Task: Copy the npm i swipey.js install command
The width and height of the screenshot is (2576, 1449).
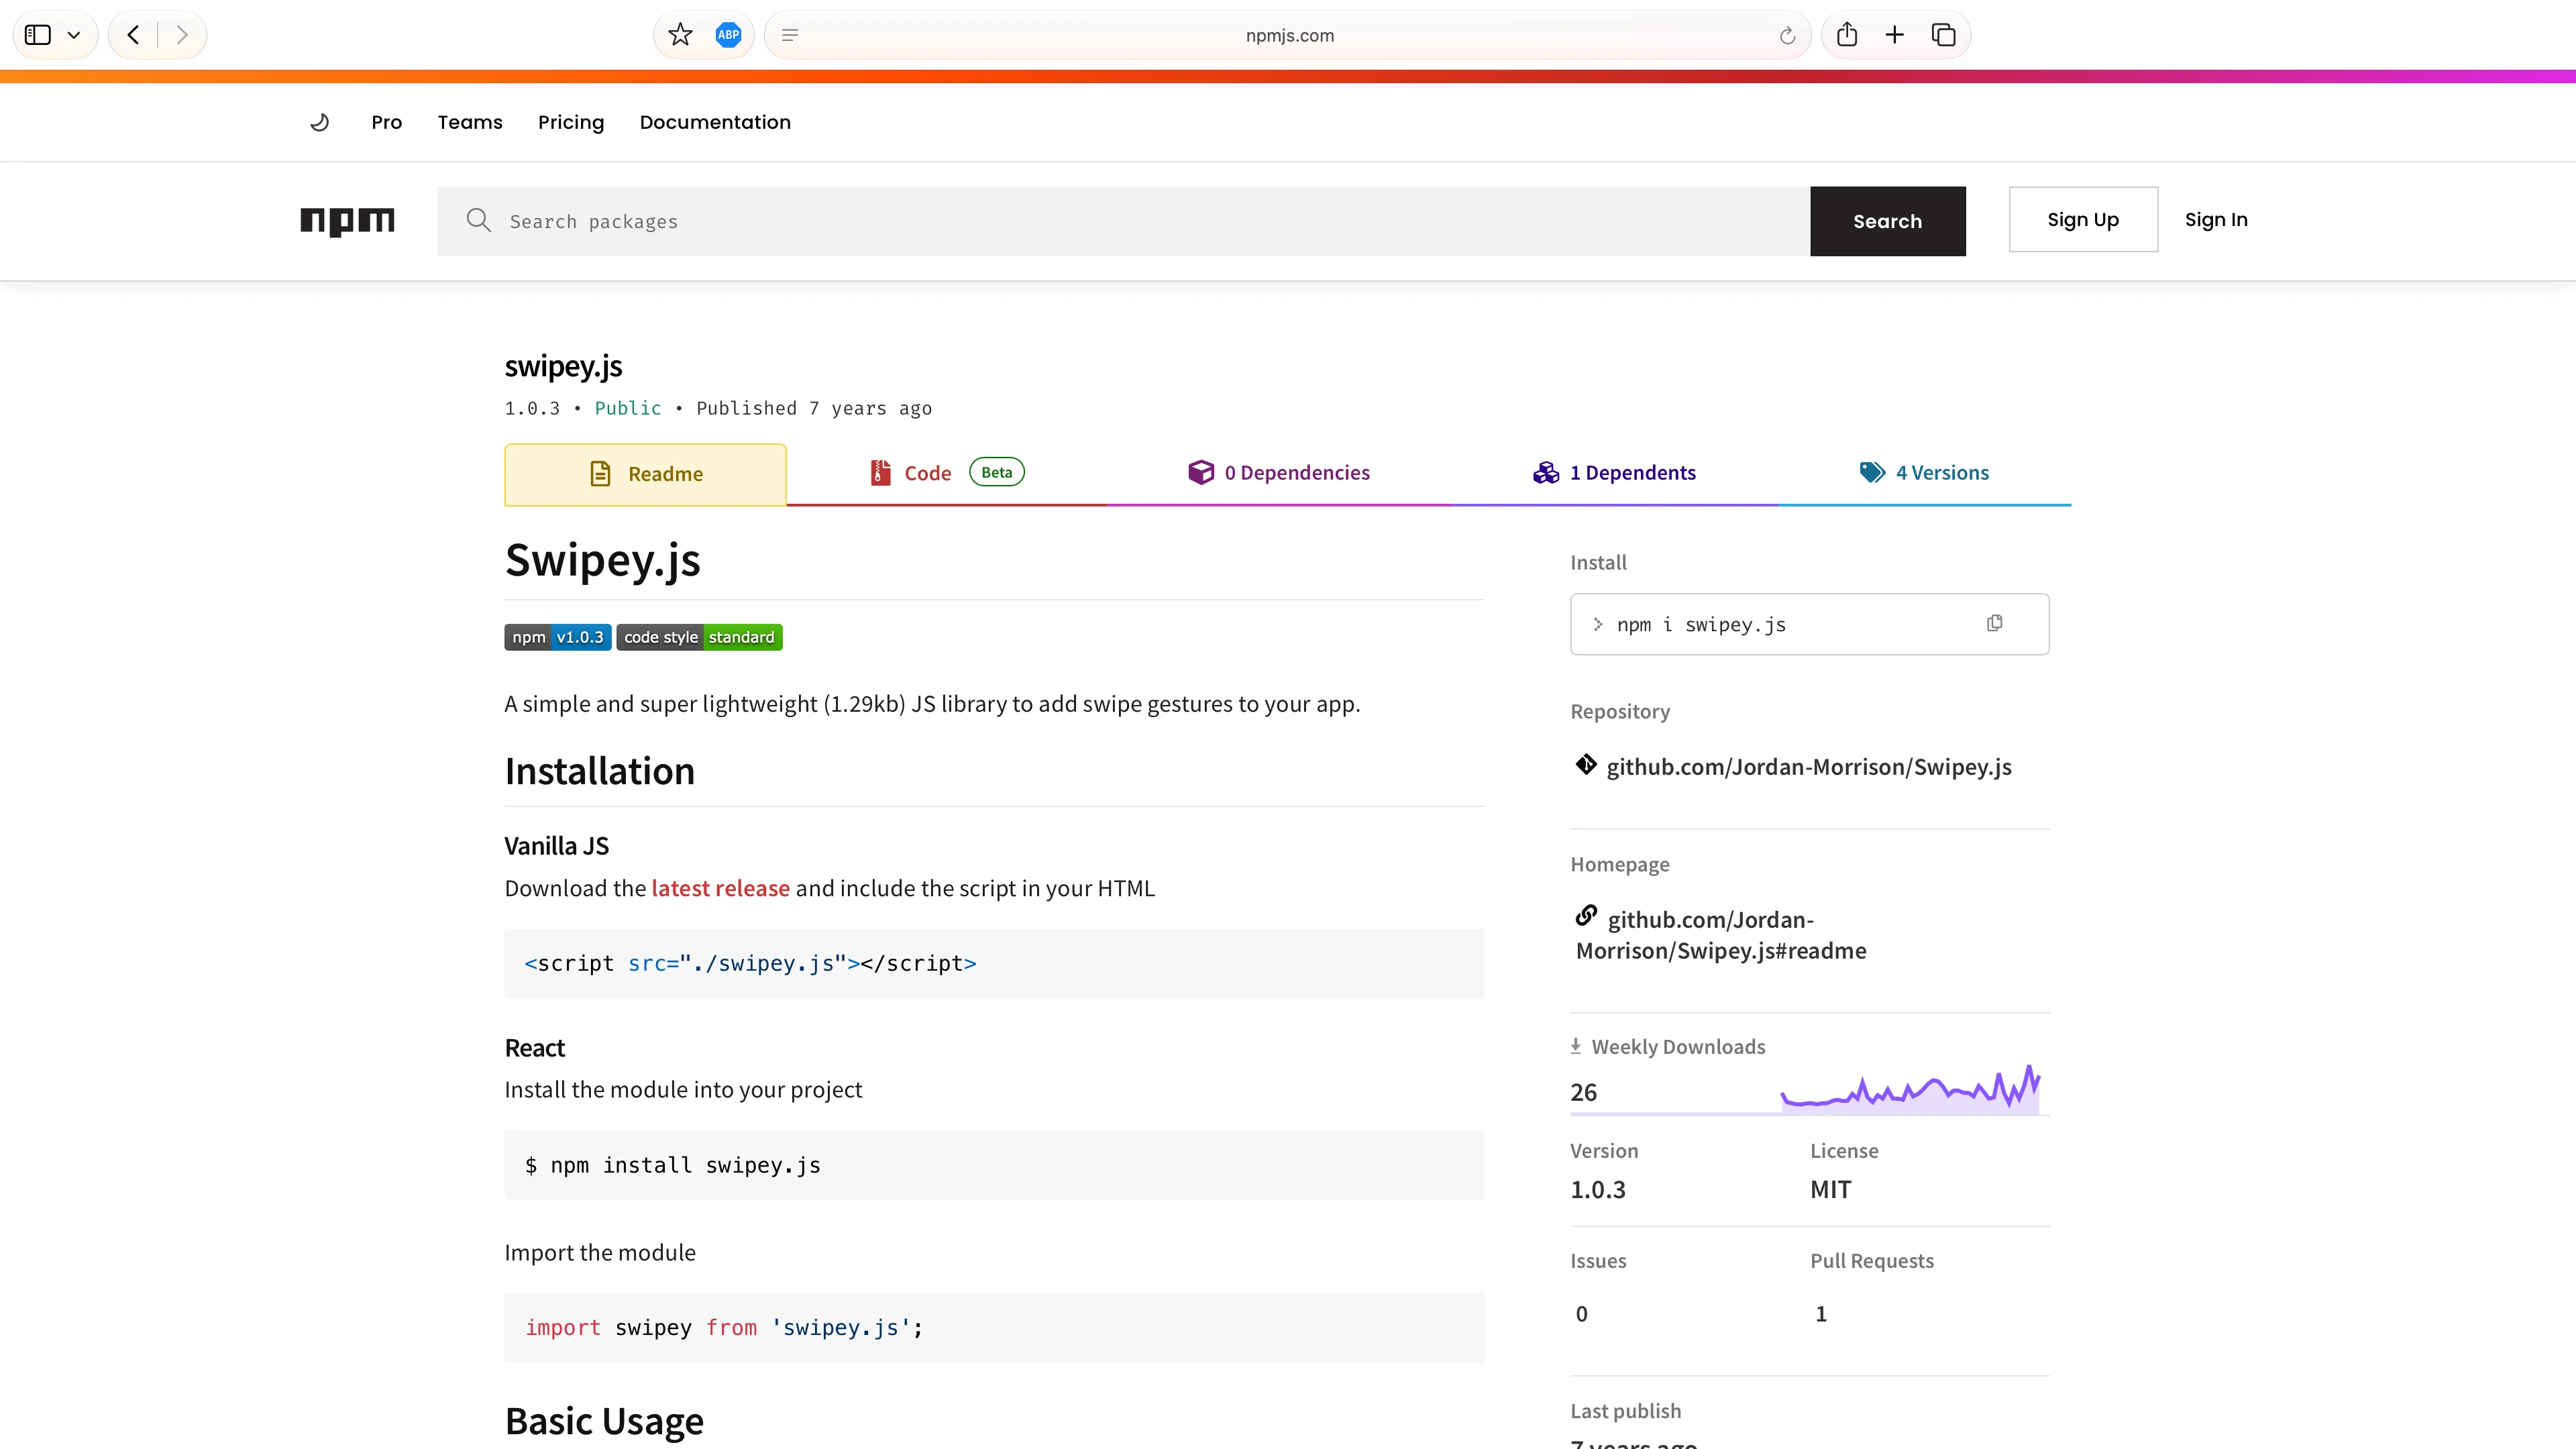Action: point(1994,623)
